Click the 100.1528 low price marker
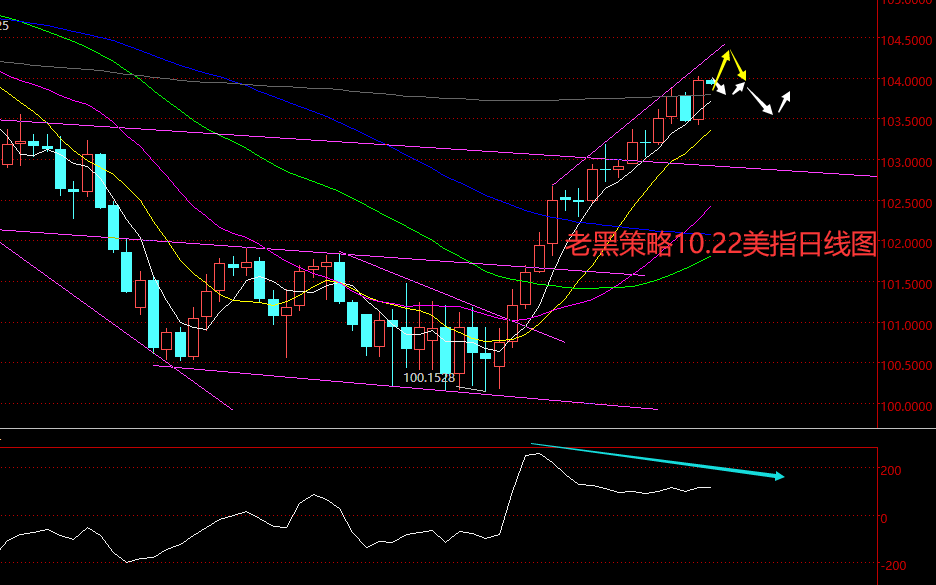 tap(429, 378)
